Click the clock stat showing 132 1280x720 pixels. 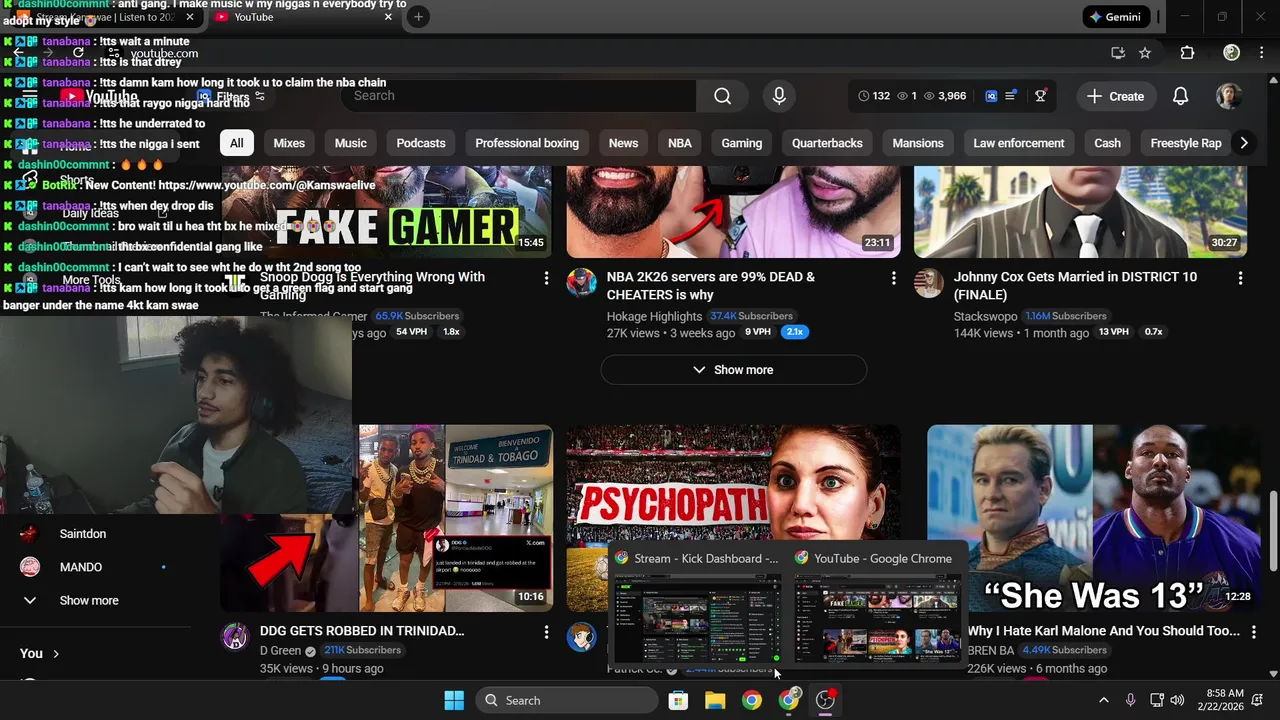pyautogui.click(x=873, y=96)
